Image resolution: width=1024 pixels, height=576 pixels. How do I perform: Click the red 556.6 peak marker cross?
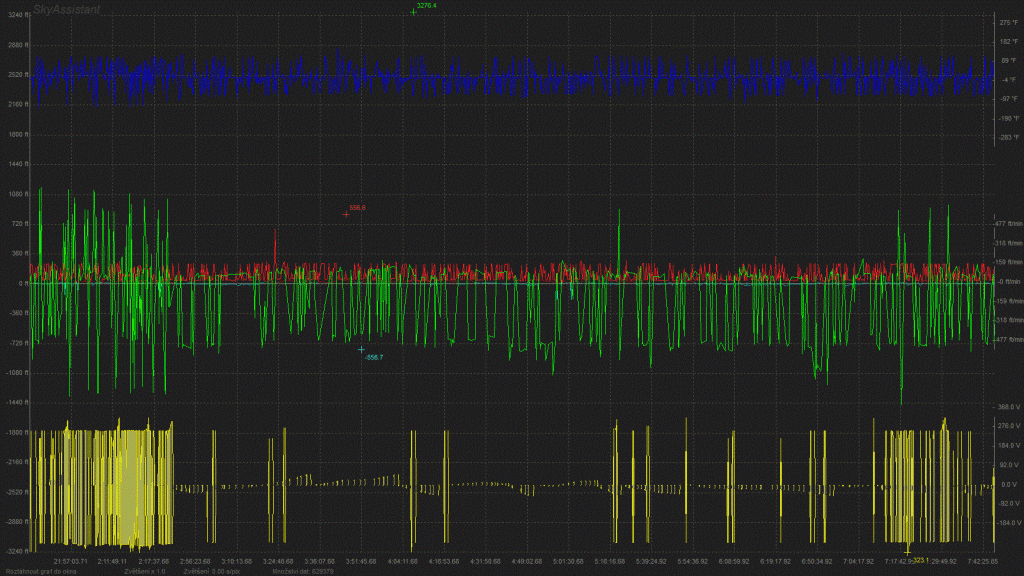coord(346,214)
